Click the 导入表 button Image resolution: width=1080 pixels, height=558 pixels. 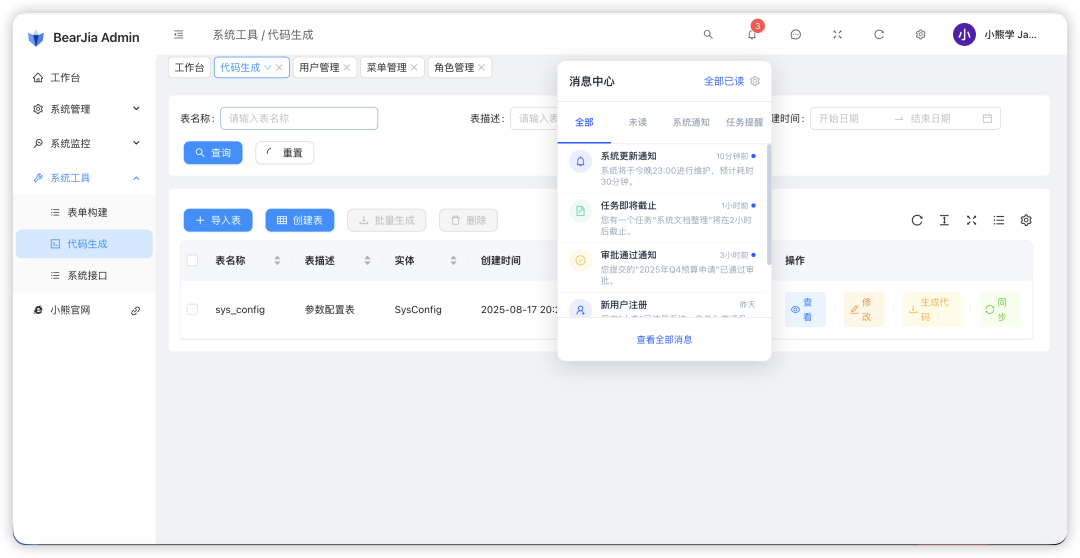[x=218, y=220]
